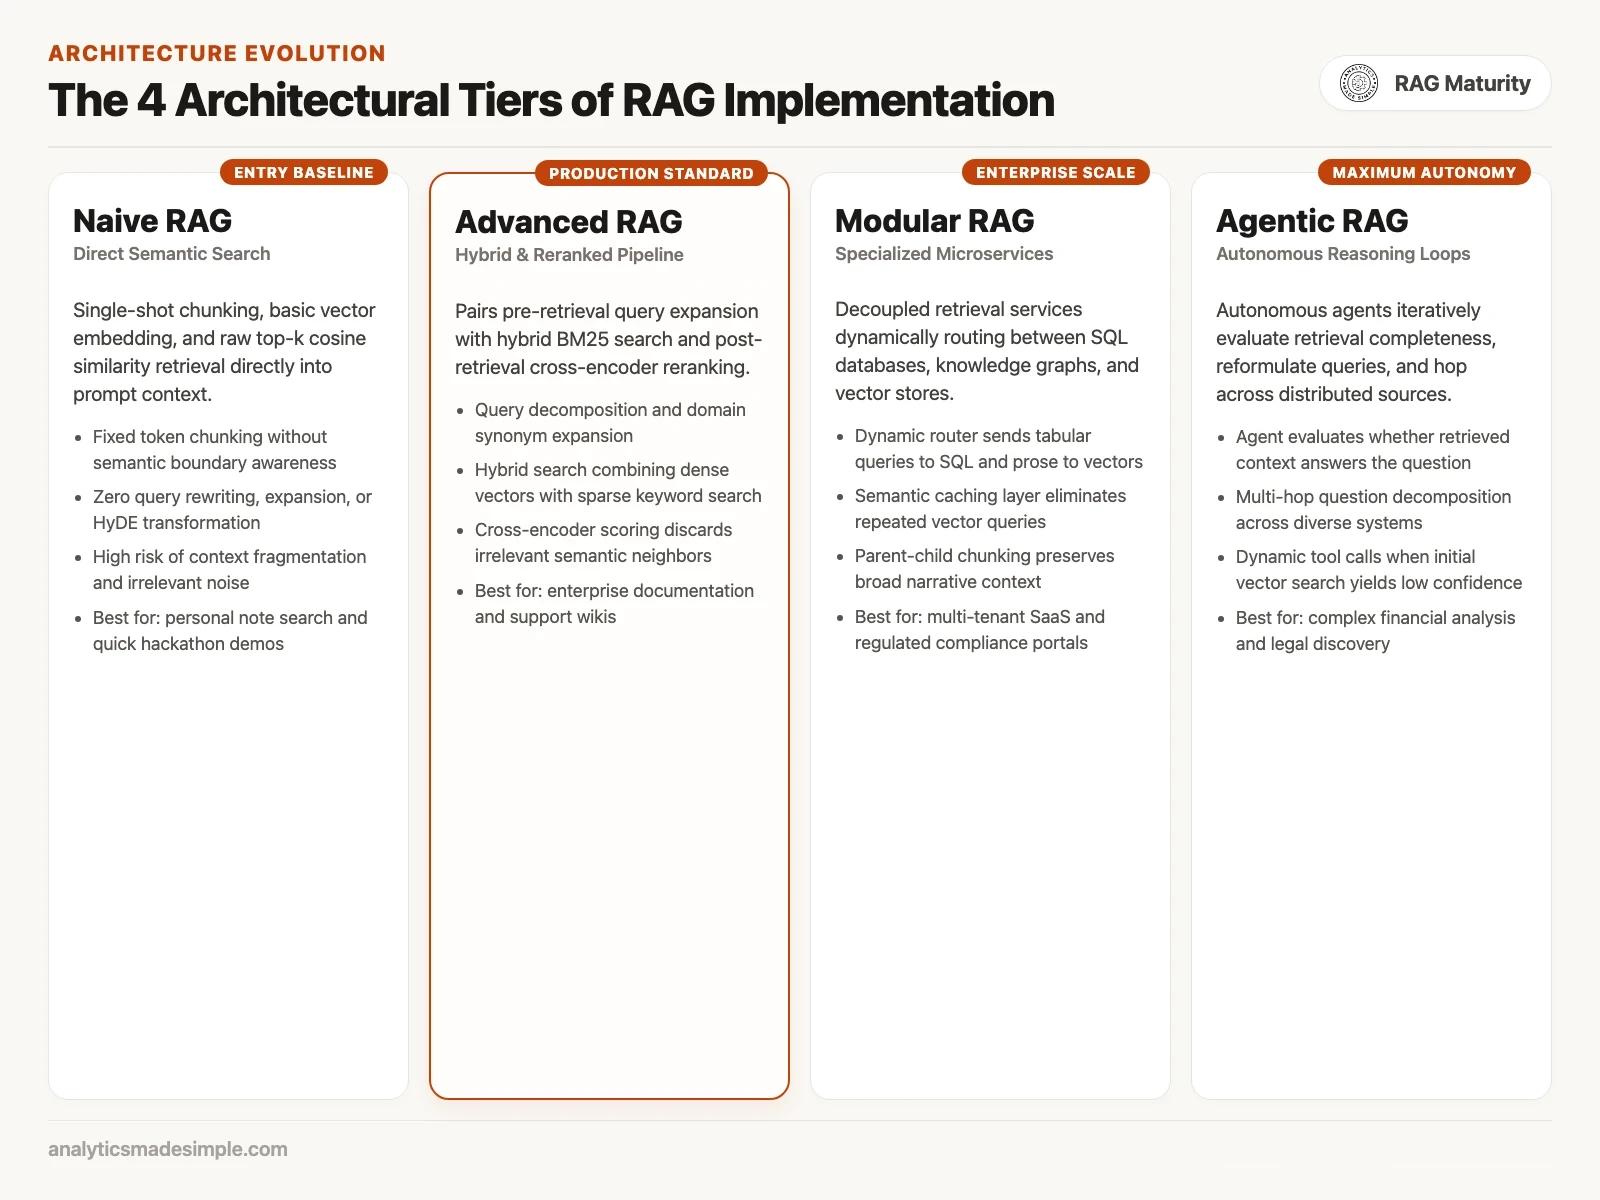Click bullet 'Best for: personal note search'

(x=230, y=631)
